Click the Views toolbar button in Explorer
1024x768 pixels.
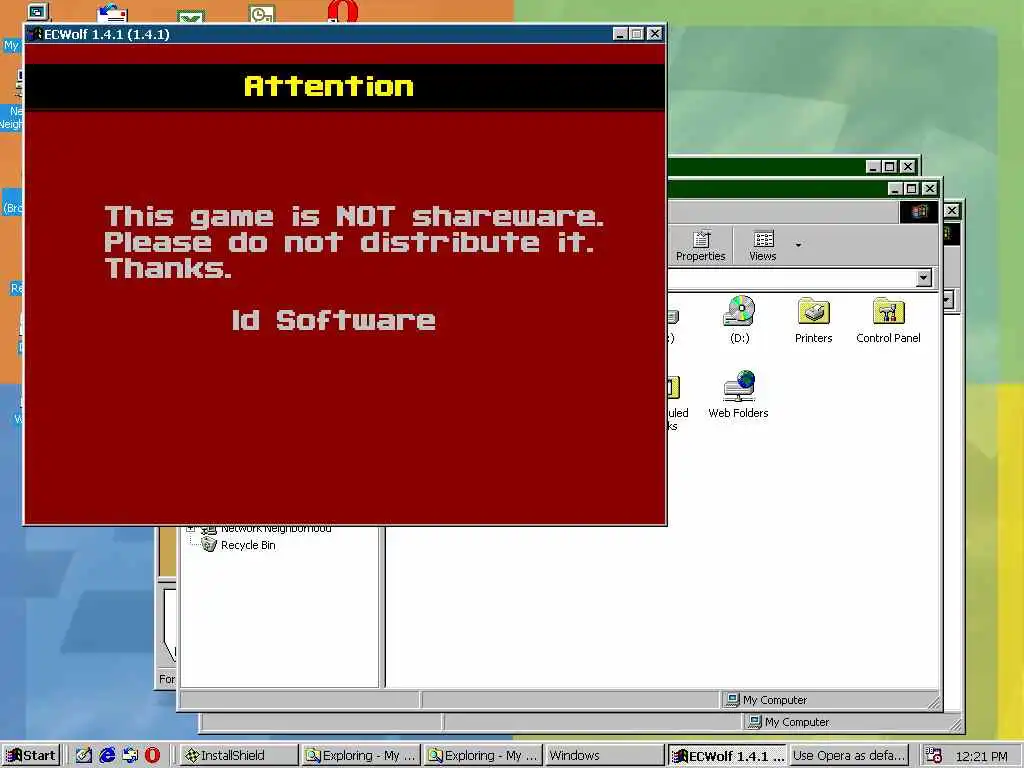[x=762, y=246]
